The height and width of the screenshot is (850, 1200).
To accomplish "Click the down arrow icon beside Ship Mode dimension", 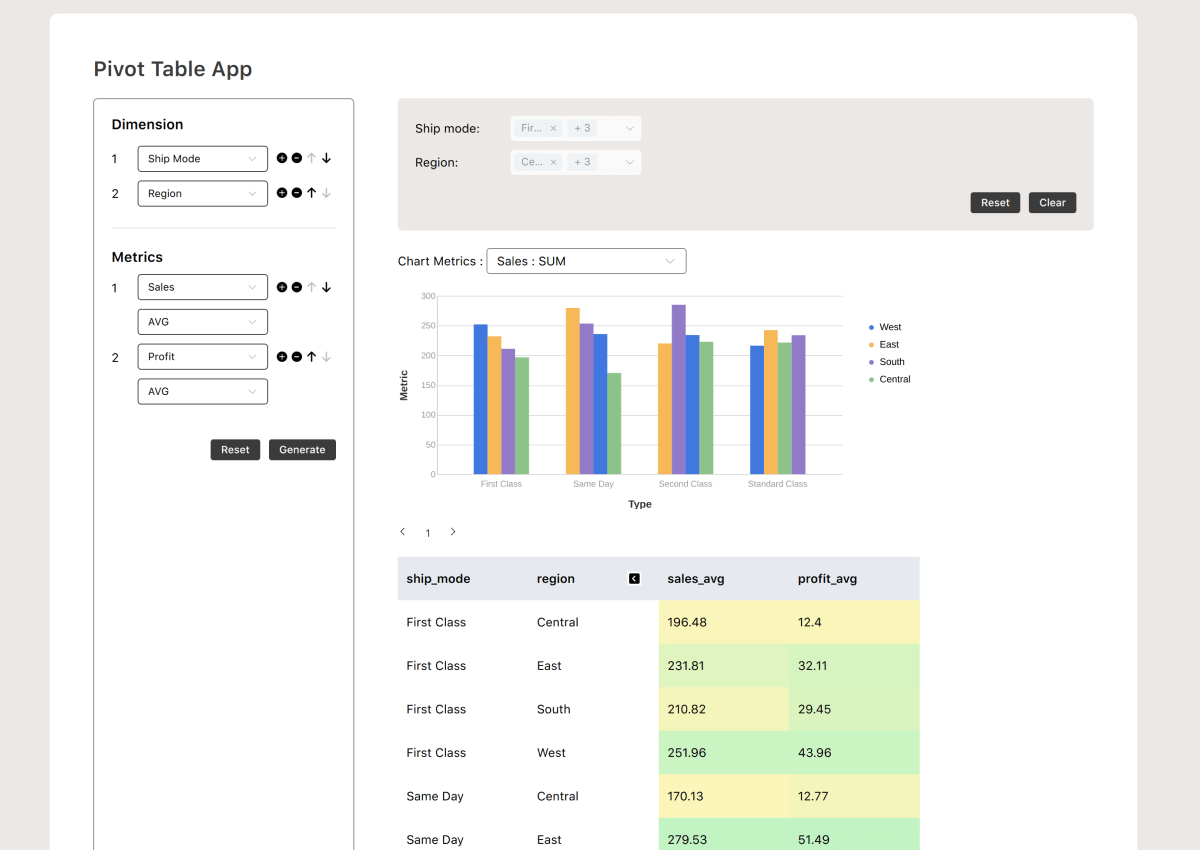I will tap(326, 157).
